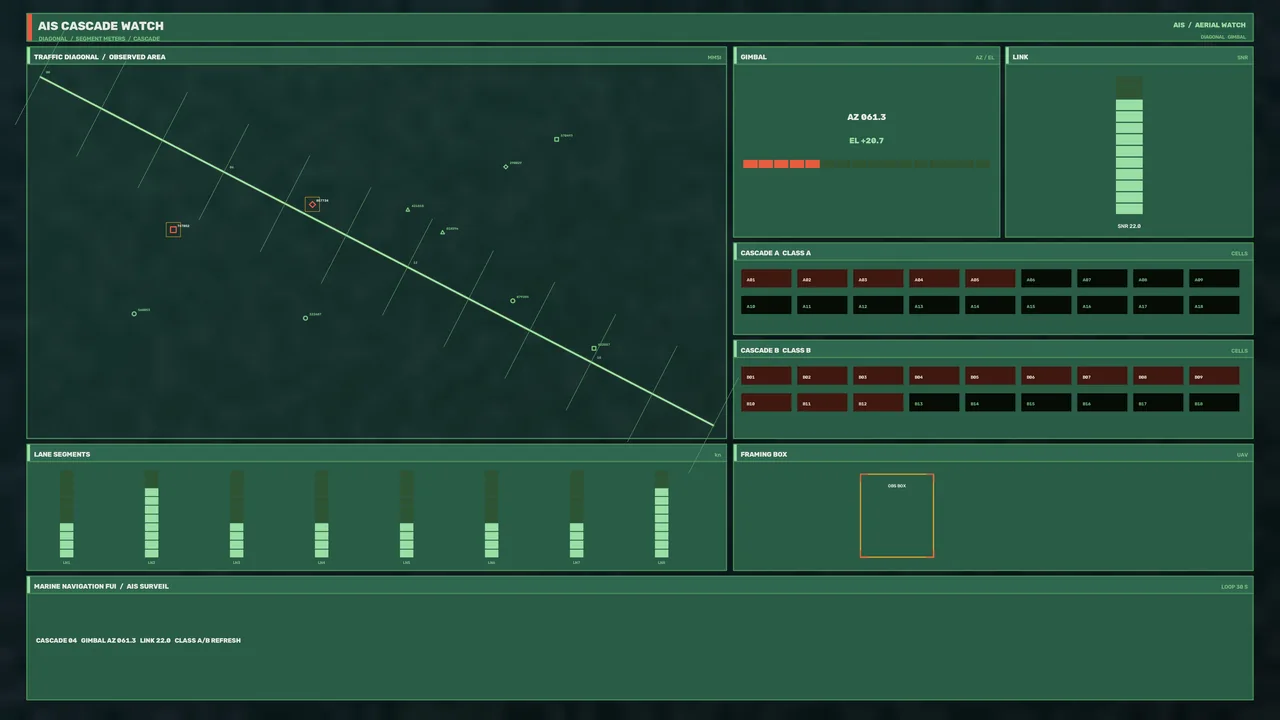The image size is (1280, 720).
Task: Click the SNR 22.0 value
Action: click(x=1129, y=226)
